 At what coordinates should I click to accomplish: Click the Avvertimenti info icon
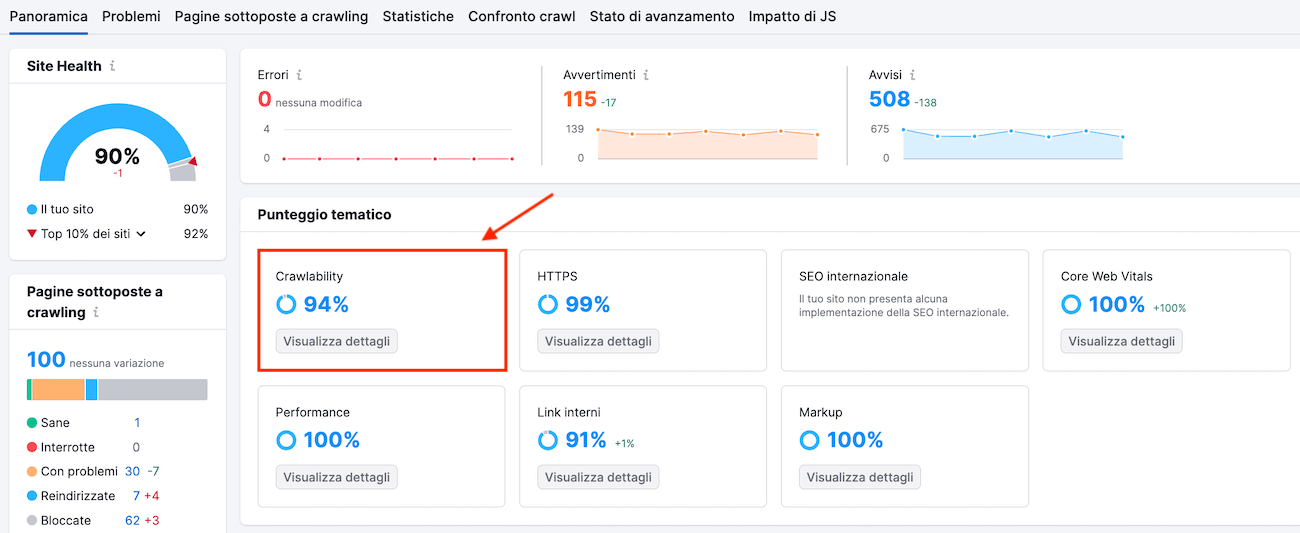coord(646,75)
